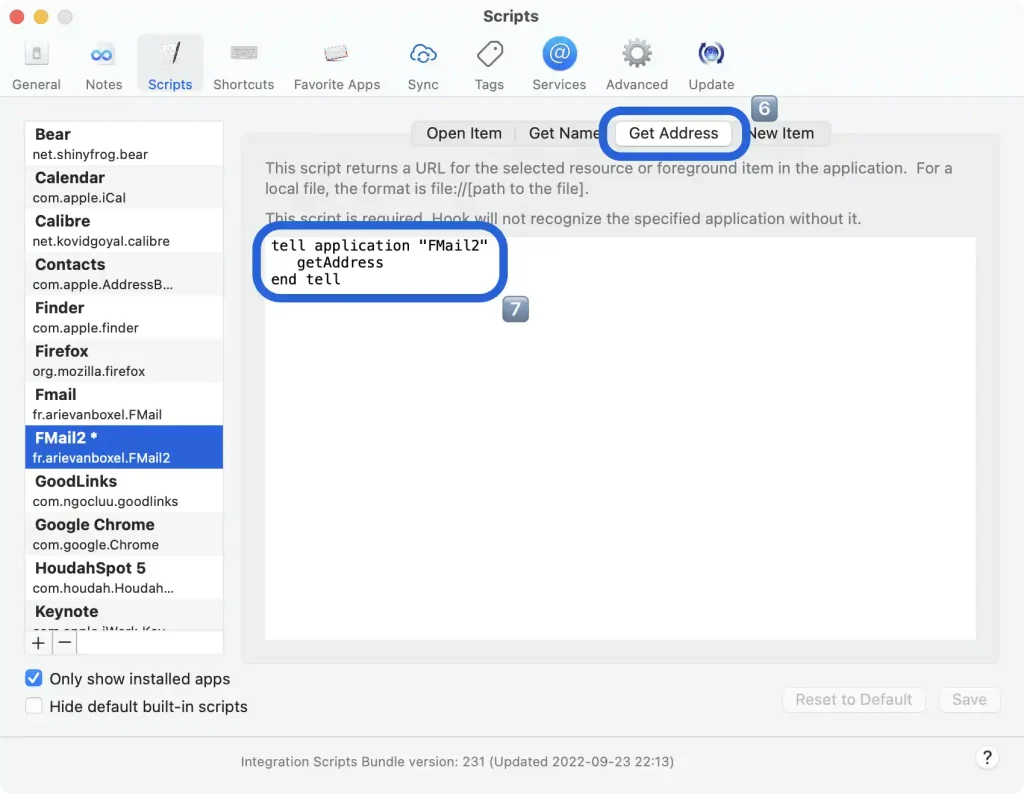This screenshot has width=1024, height=794.
Task: Select Fmail fr.arievanboxel.FMail row
Action: (x=124, y=404)
